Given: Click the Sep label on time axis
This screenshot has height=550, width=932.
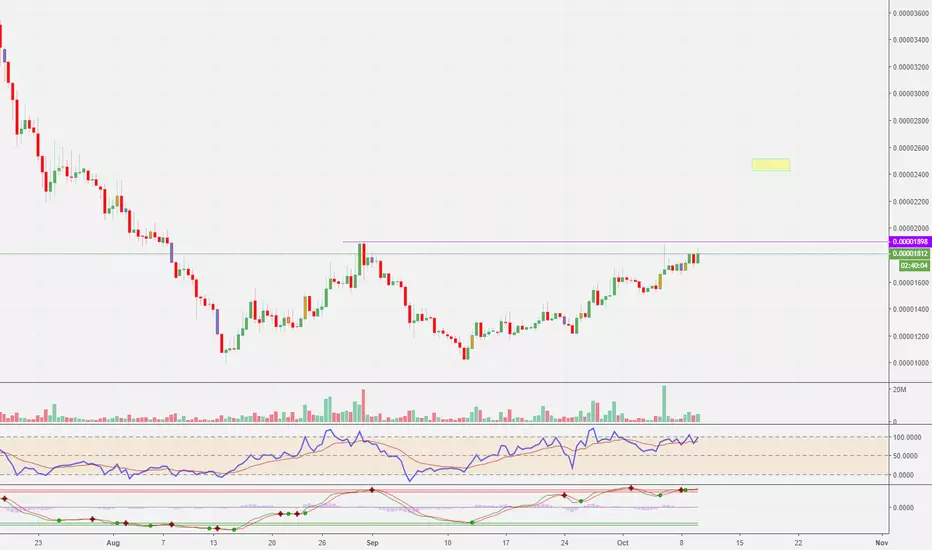Looking at the screenshot, I should [x=372, y=543].
